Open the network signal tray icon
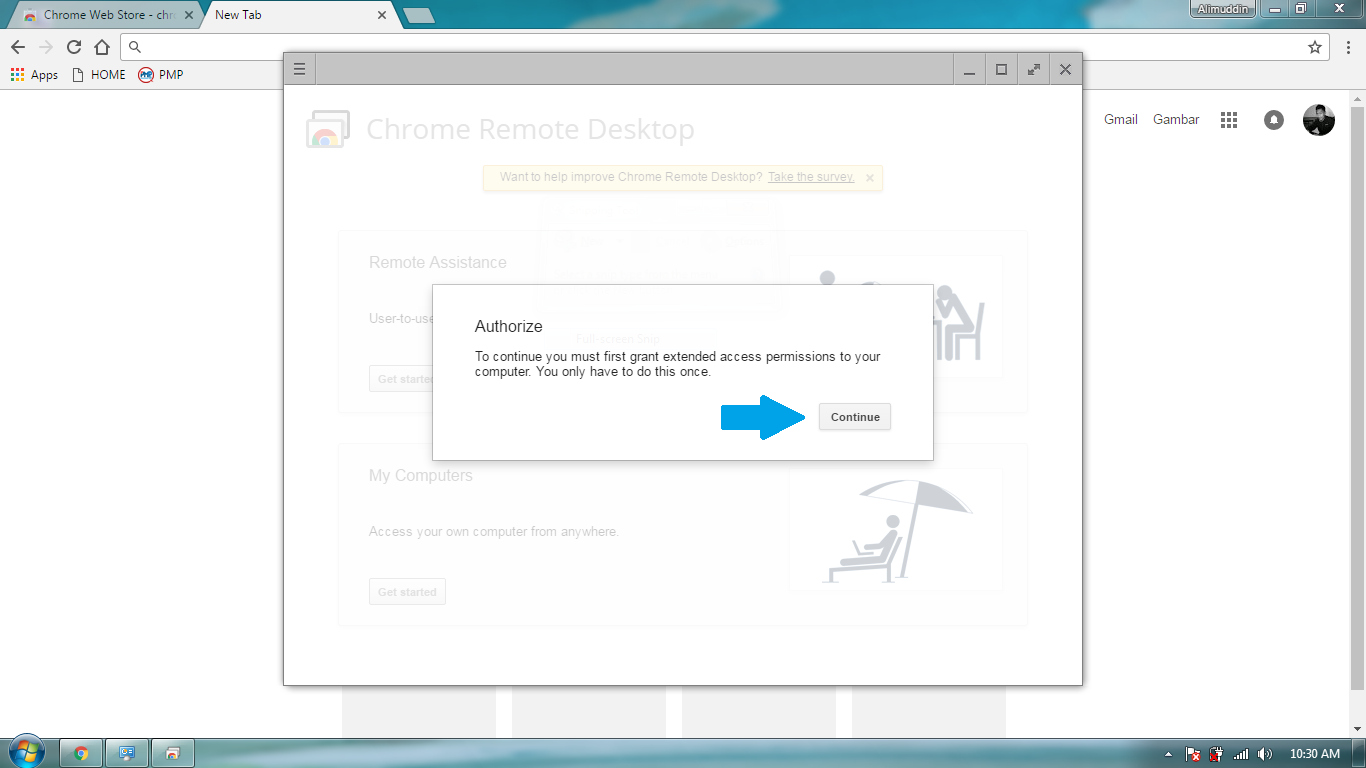 (x=1241, y=754)
